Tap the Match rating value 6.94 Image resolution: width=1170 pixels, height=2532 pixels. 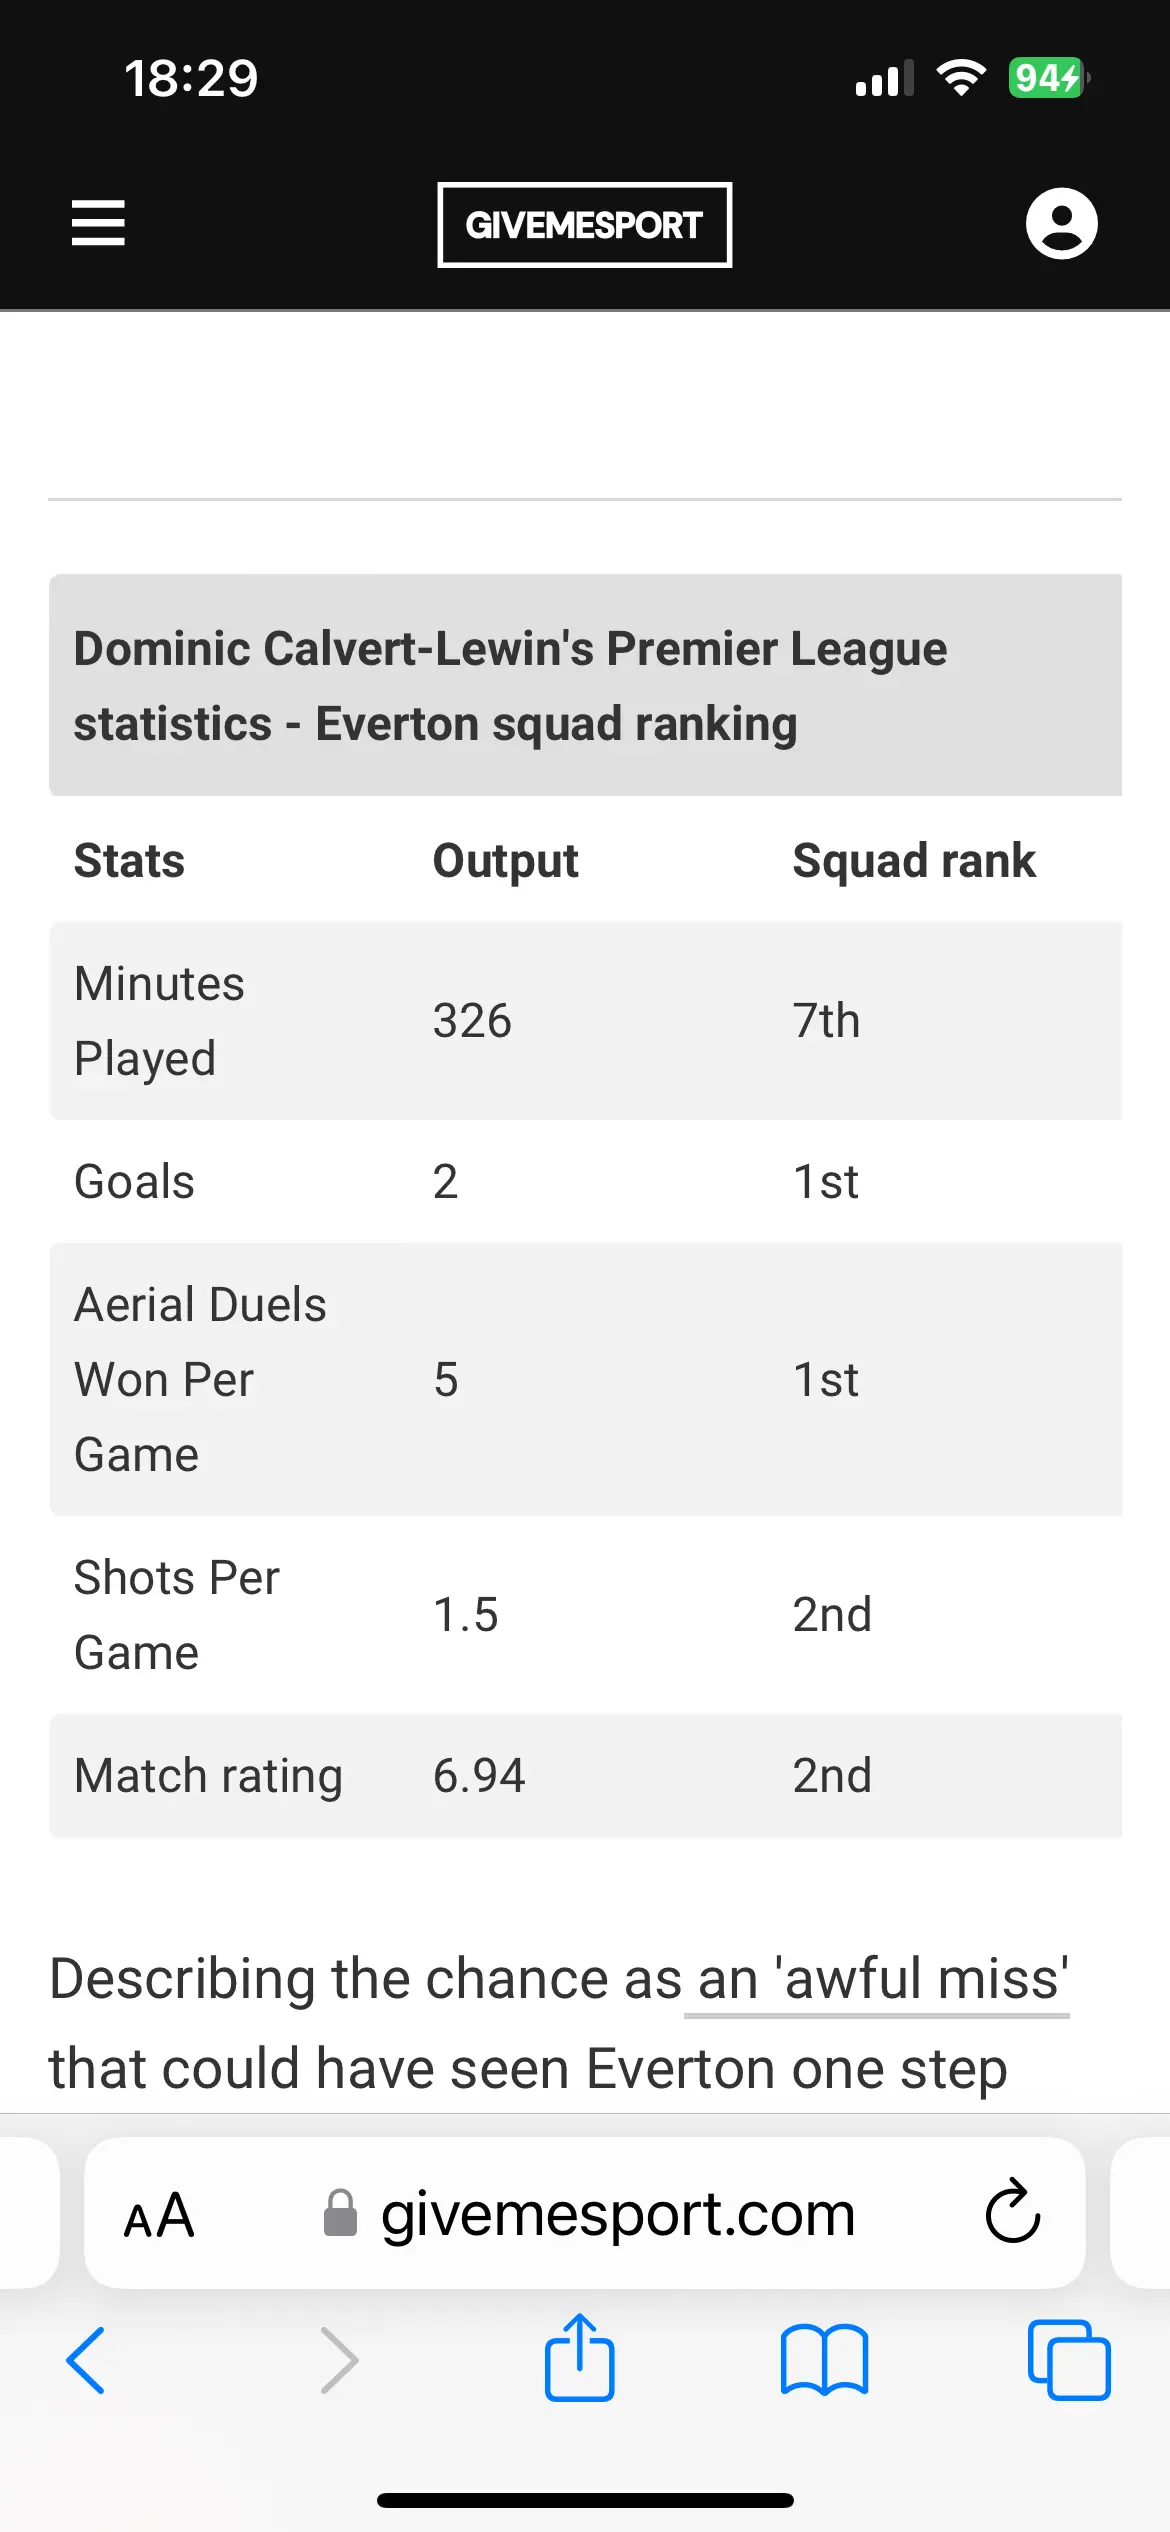[x=478, y=1776]
